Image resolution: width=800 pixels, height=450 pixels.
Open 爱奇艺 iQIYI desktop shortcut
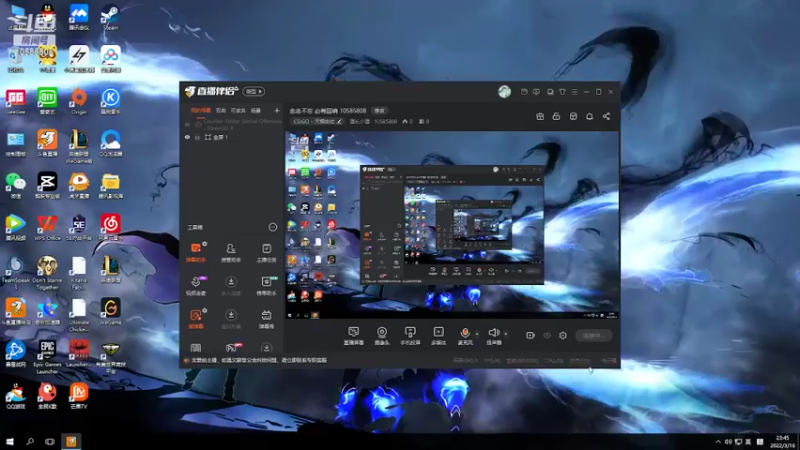click(x=47, y=101)
